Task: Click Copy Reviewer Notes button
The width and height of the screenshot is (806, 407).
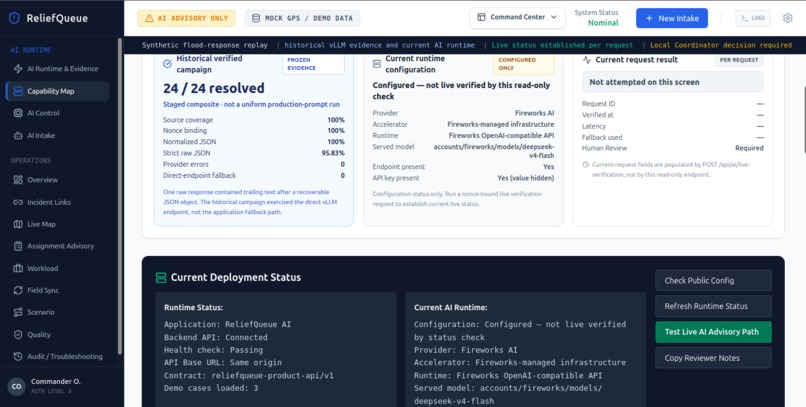Action: 713,358
